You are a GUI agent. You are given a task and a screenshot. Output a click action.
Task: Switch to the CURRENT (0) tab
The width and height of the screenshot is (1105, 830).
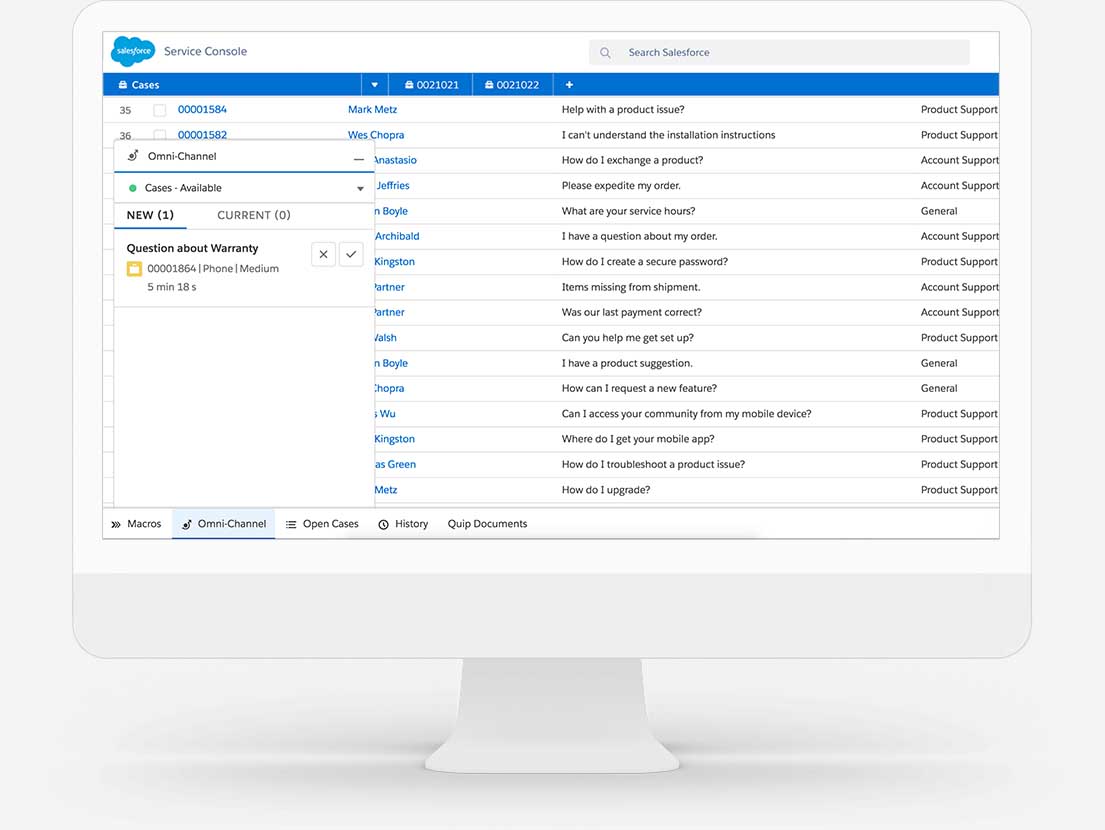pos(253,215)
